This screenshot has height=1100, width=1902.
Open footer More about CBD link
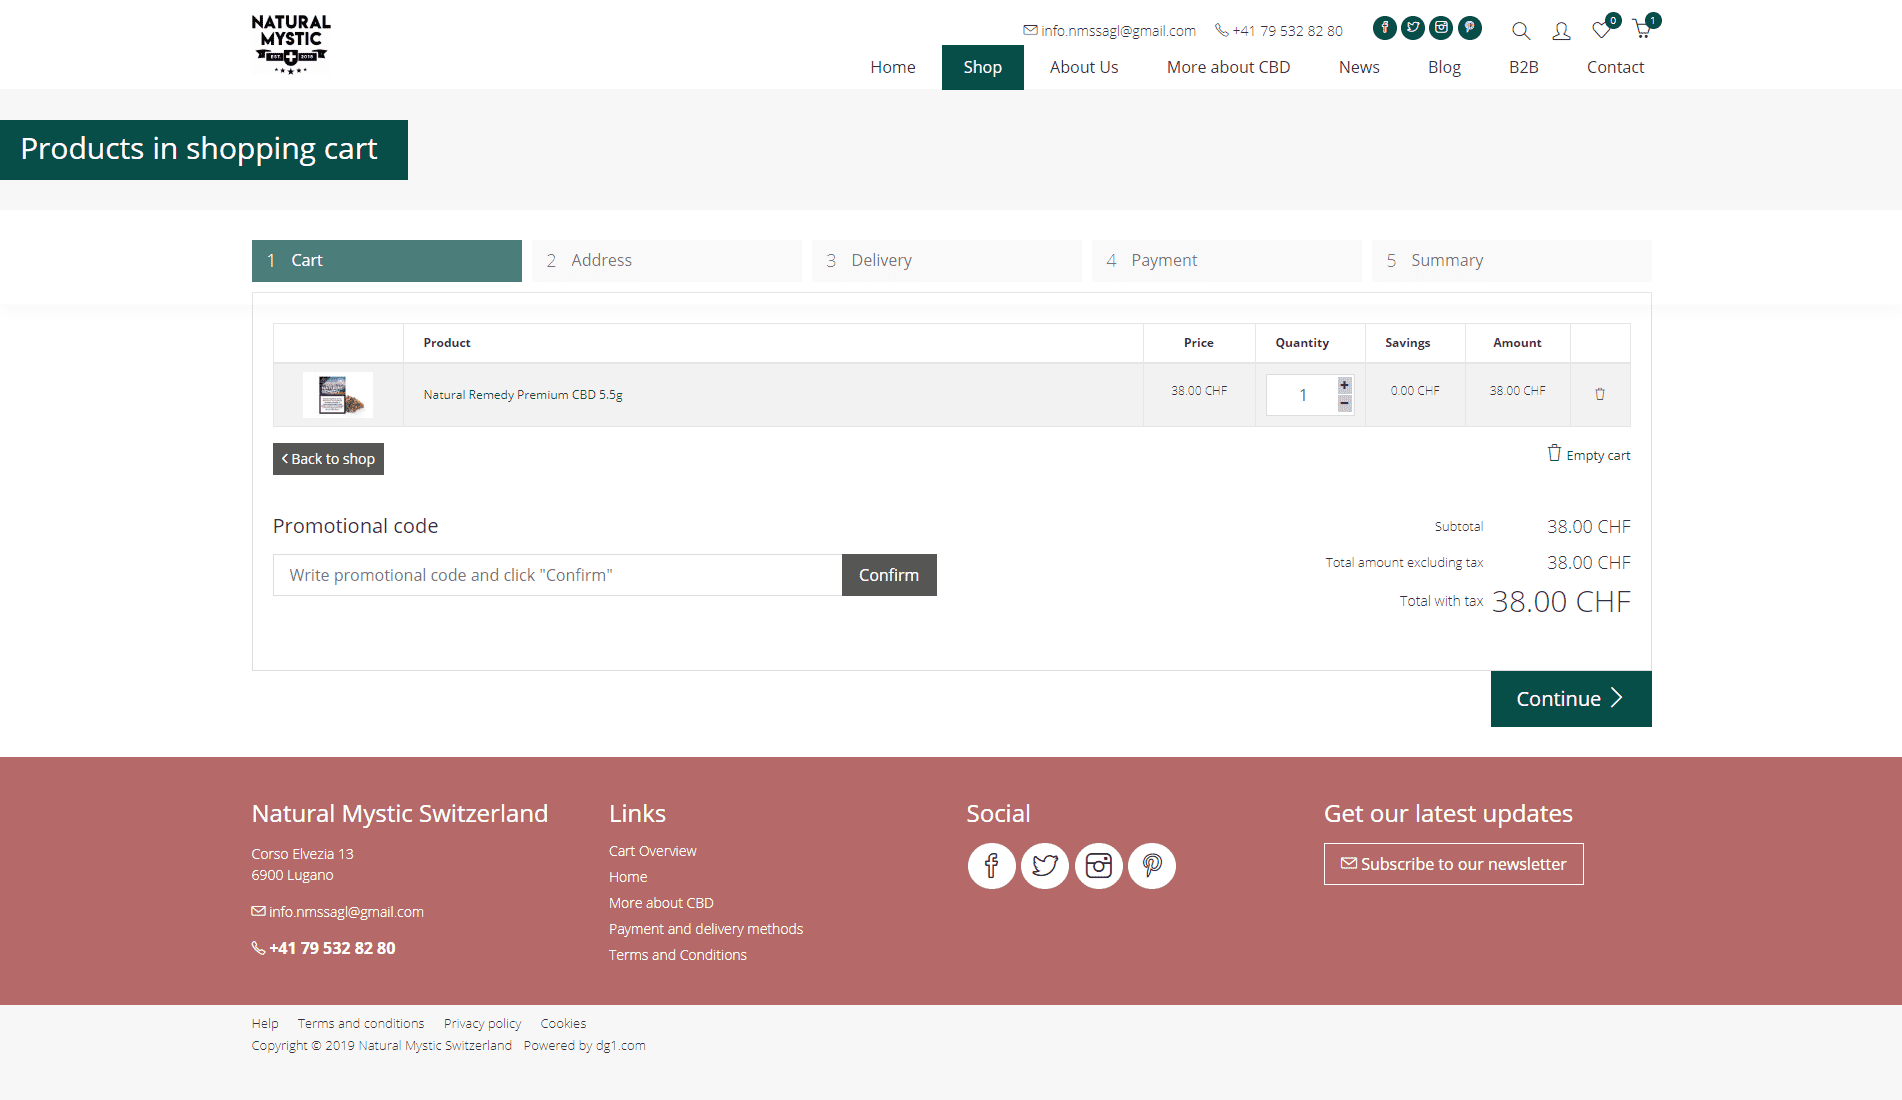661,903
